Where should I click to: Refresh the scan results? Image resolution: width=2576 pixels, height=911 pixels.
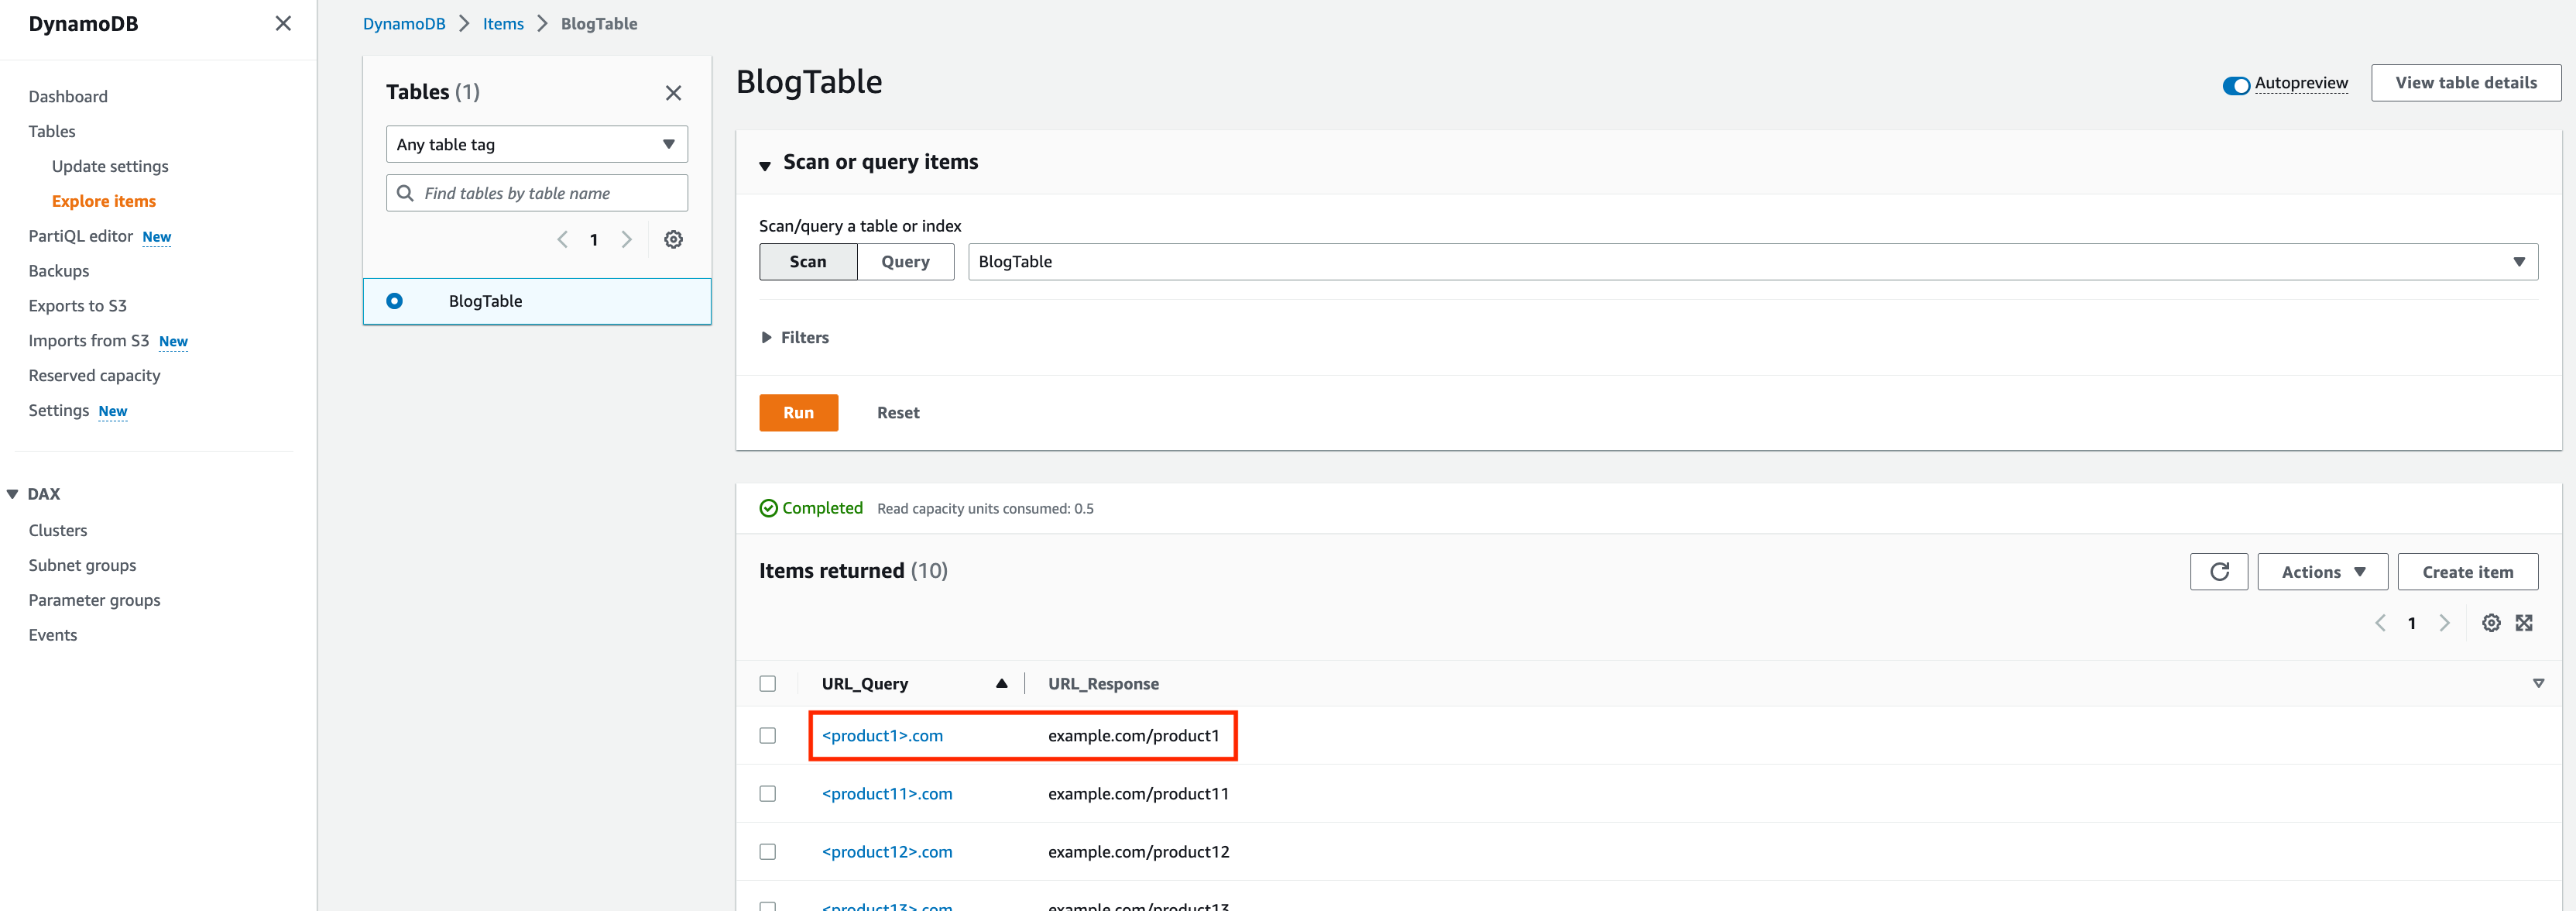pos(2219,571)
